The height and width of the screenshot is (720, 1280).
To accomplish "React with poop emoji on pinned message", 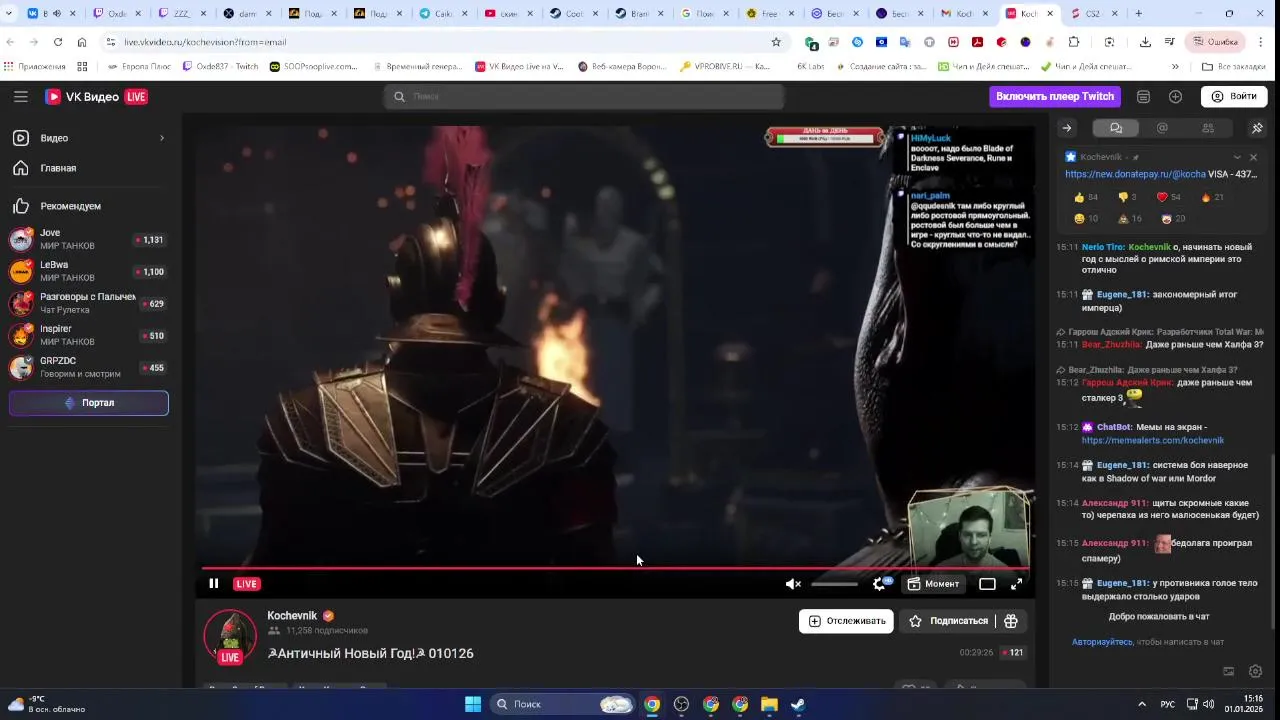I will (1130, 218).
